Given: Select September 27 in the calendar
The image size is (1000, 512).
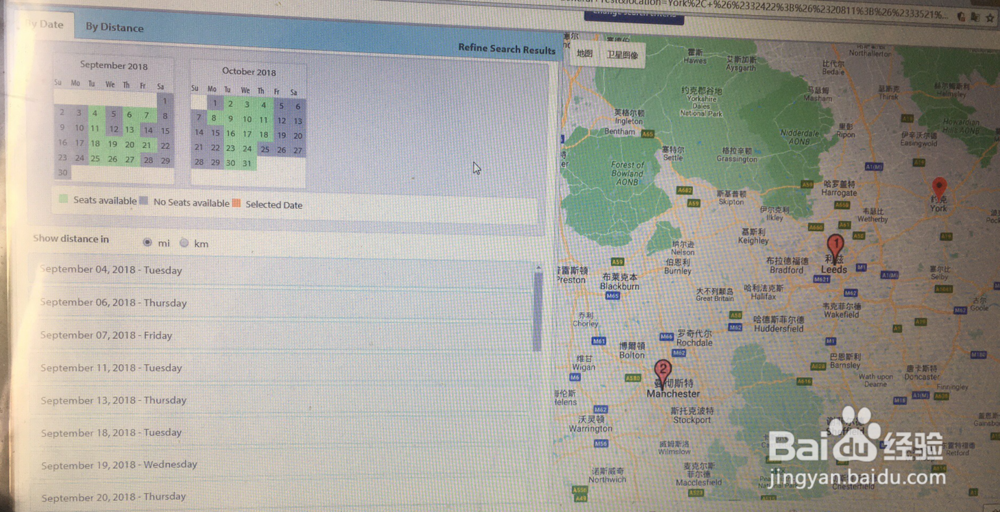Looking at the screenshot, I should 129,159.
